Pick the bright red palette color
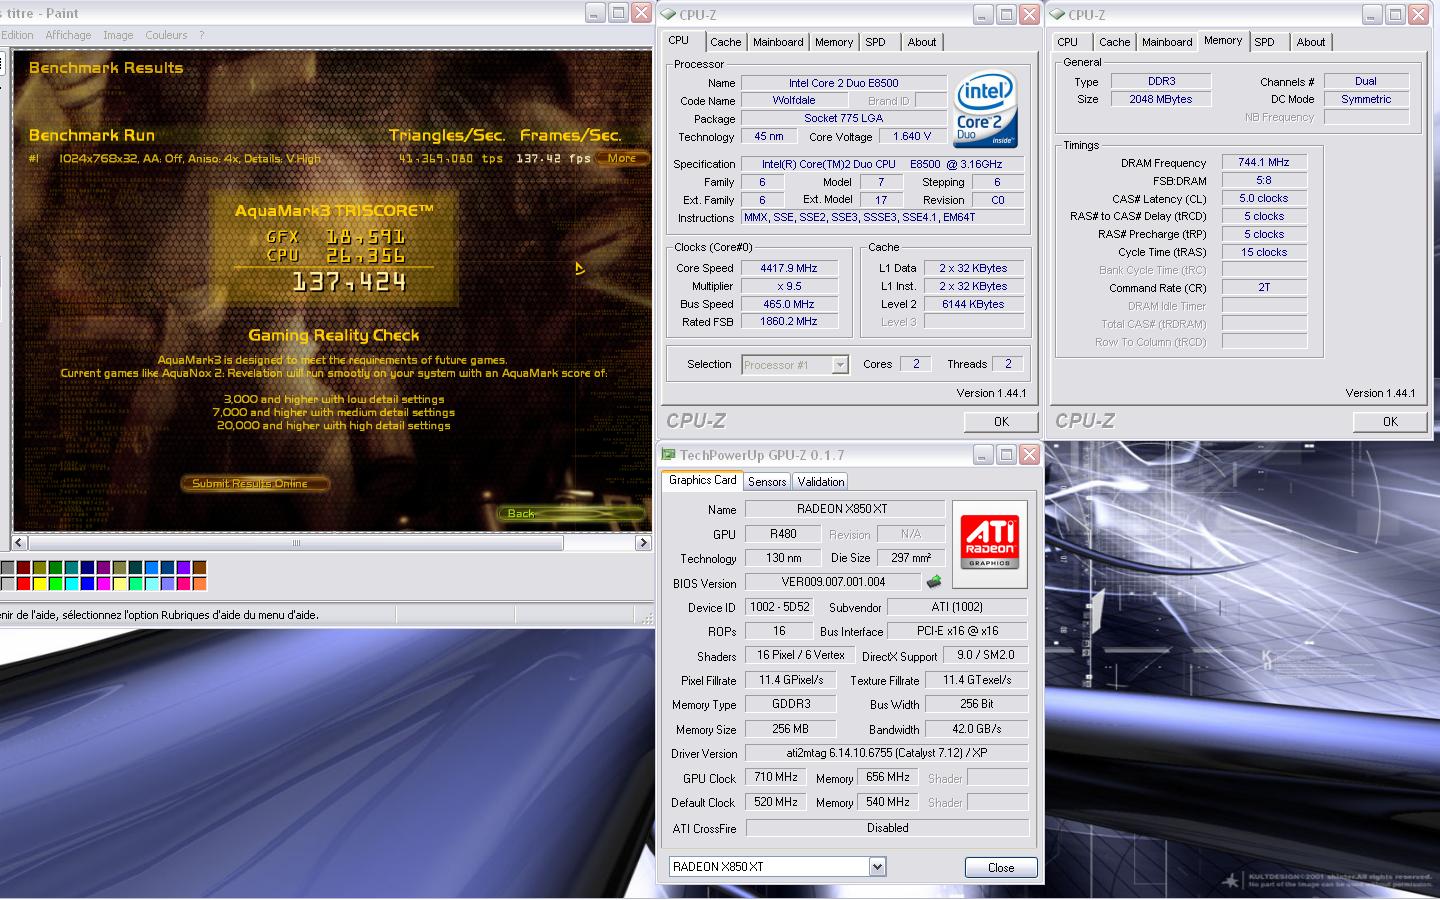 23,583
